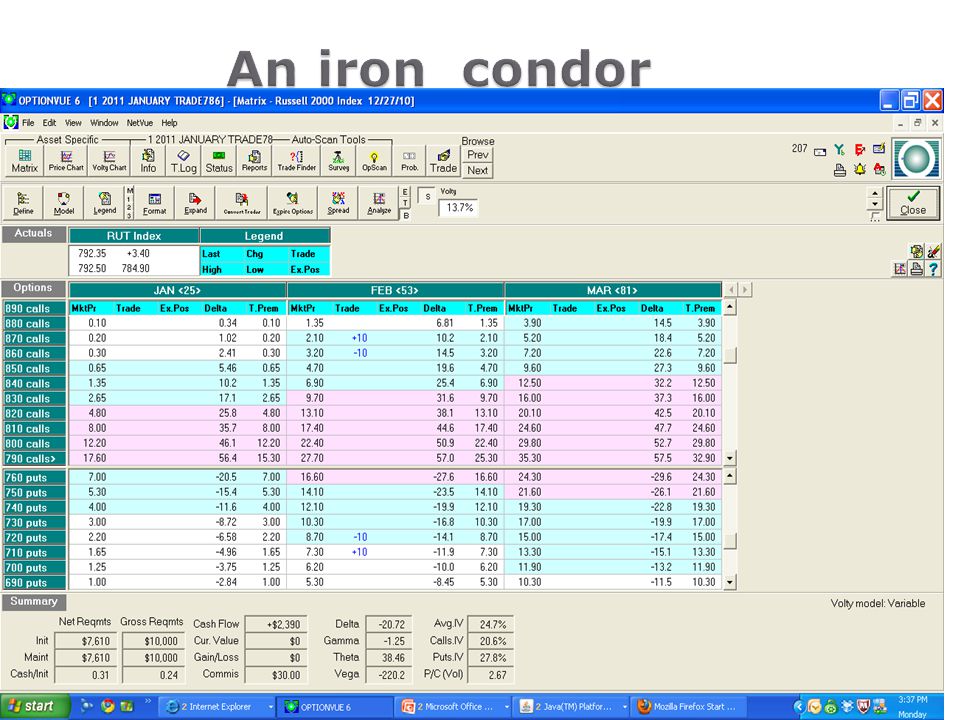Click the green Y quotes icon

(839, 149)
